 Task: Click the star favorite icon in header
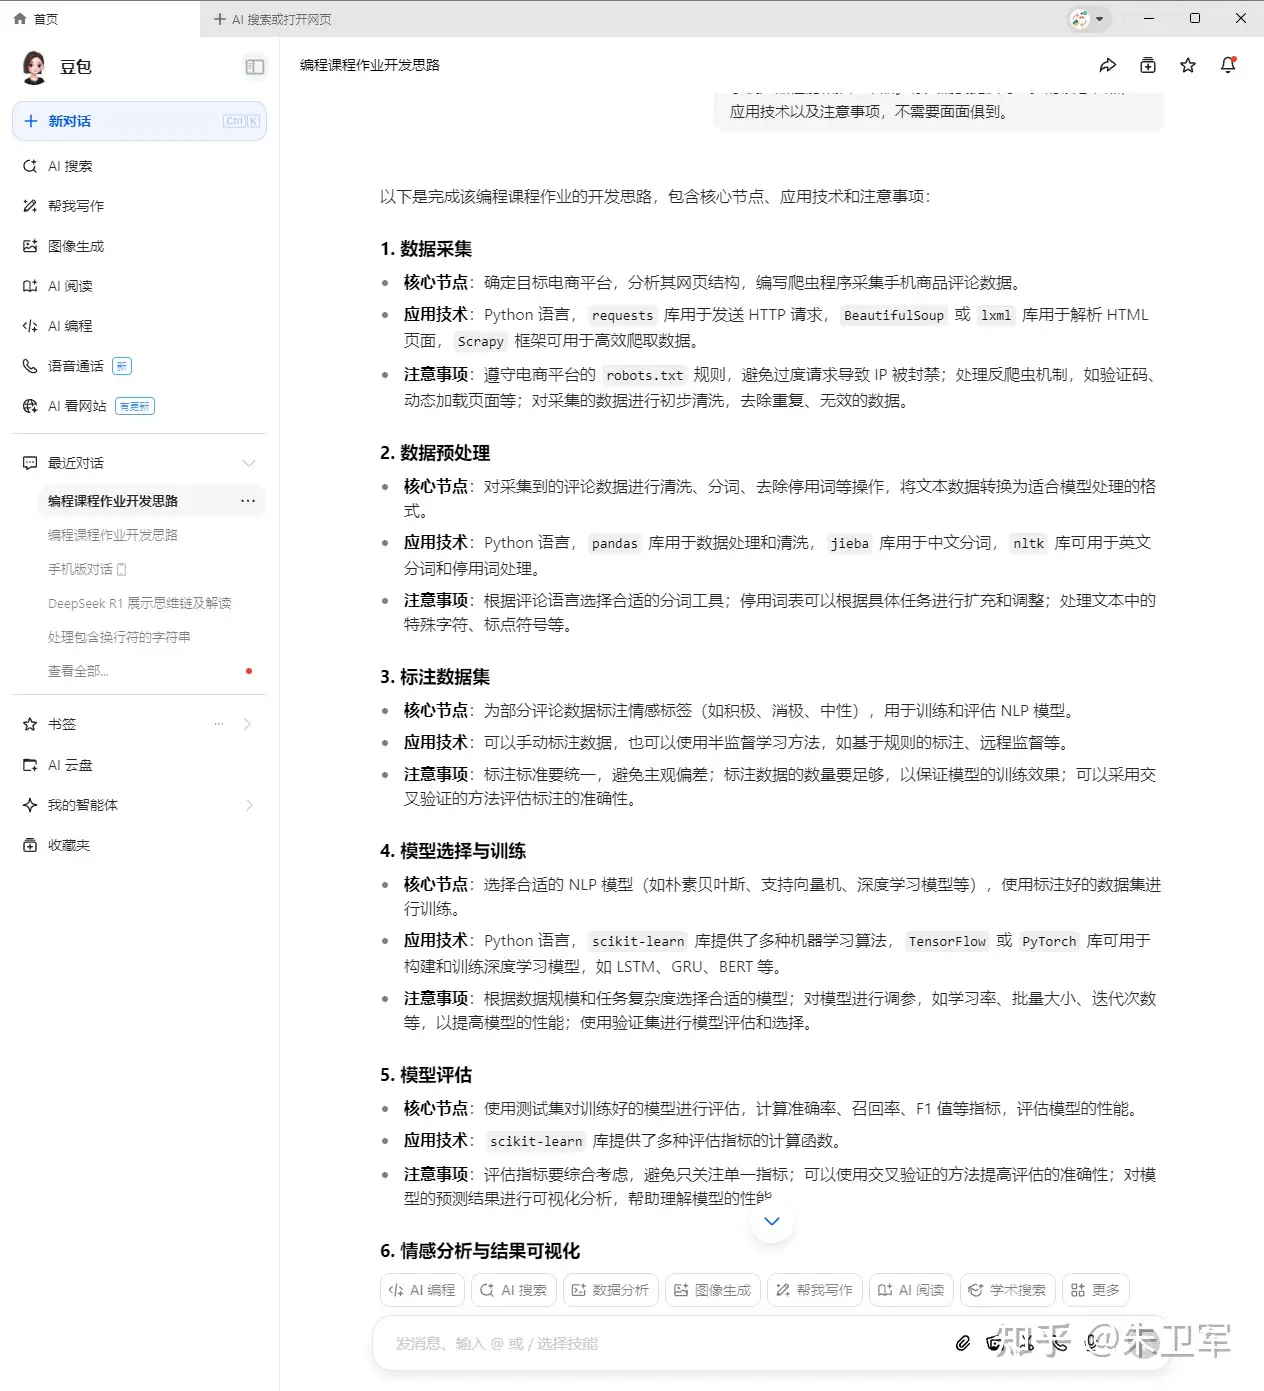click(1188, 65)
